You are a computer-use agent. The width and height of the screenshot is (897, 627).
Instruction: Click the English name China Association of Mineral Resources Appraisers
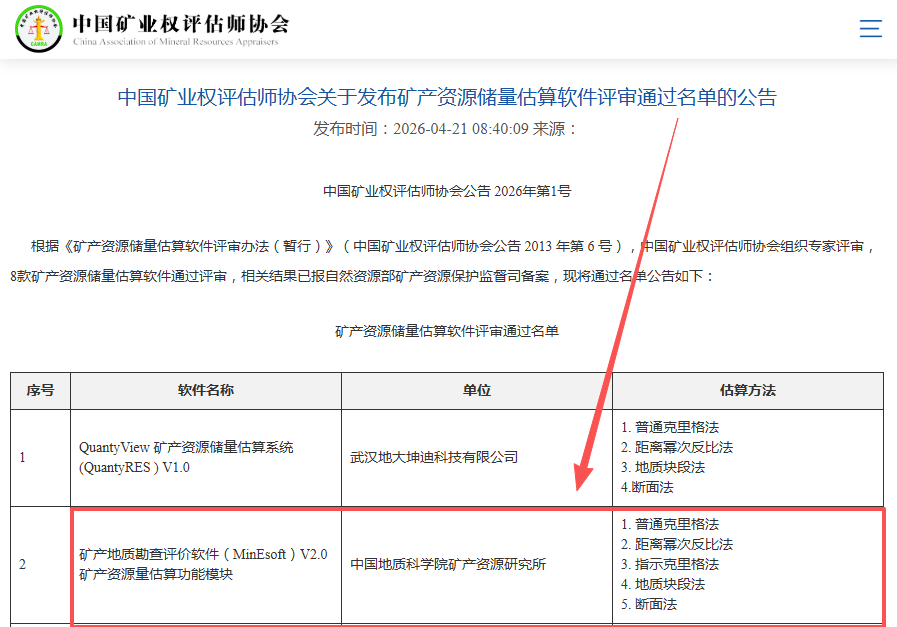coord(176,42)
